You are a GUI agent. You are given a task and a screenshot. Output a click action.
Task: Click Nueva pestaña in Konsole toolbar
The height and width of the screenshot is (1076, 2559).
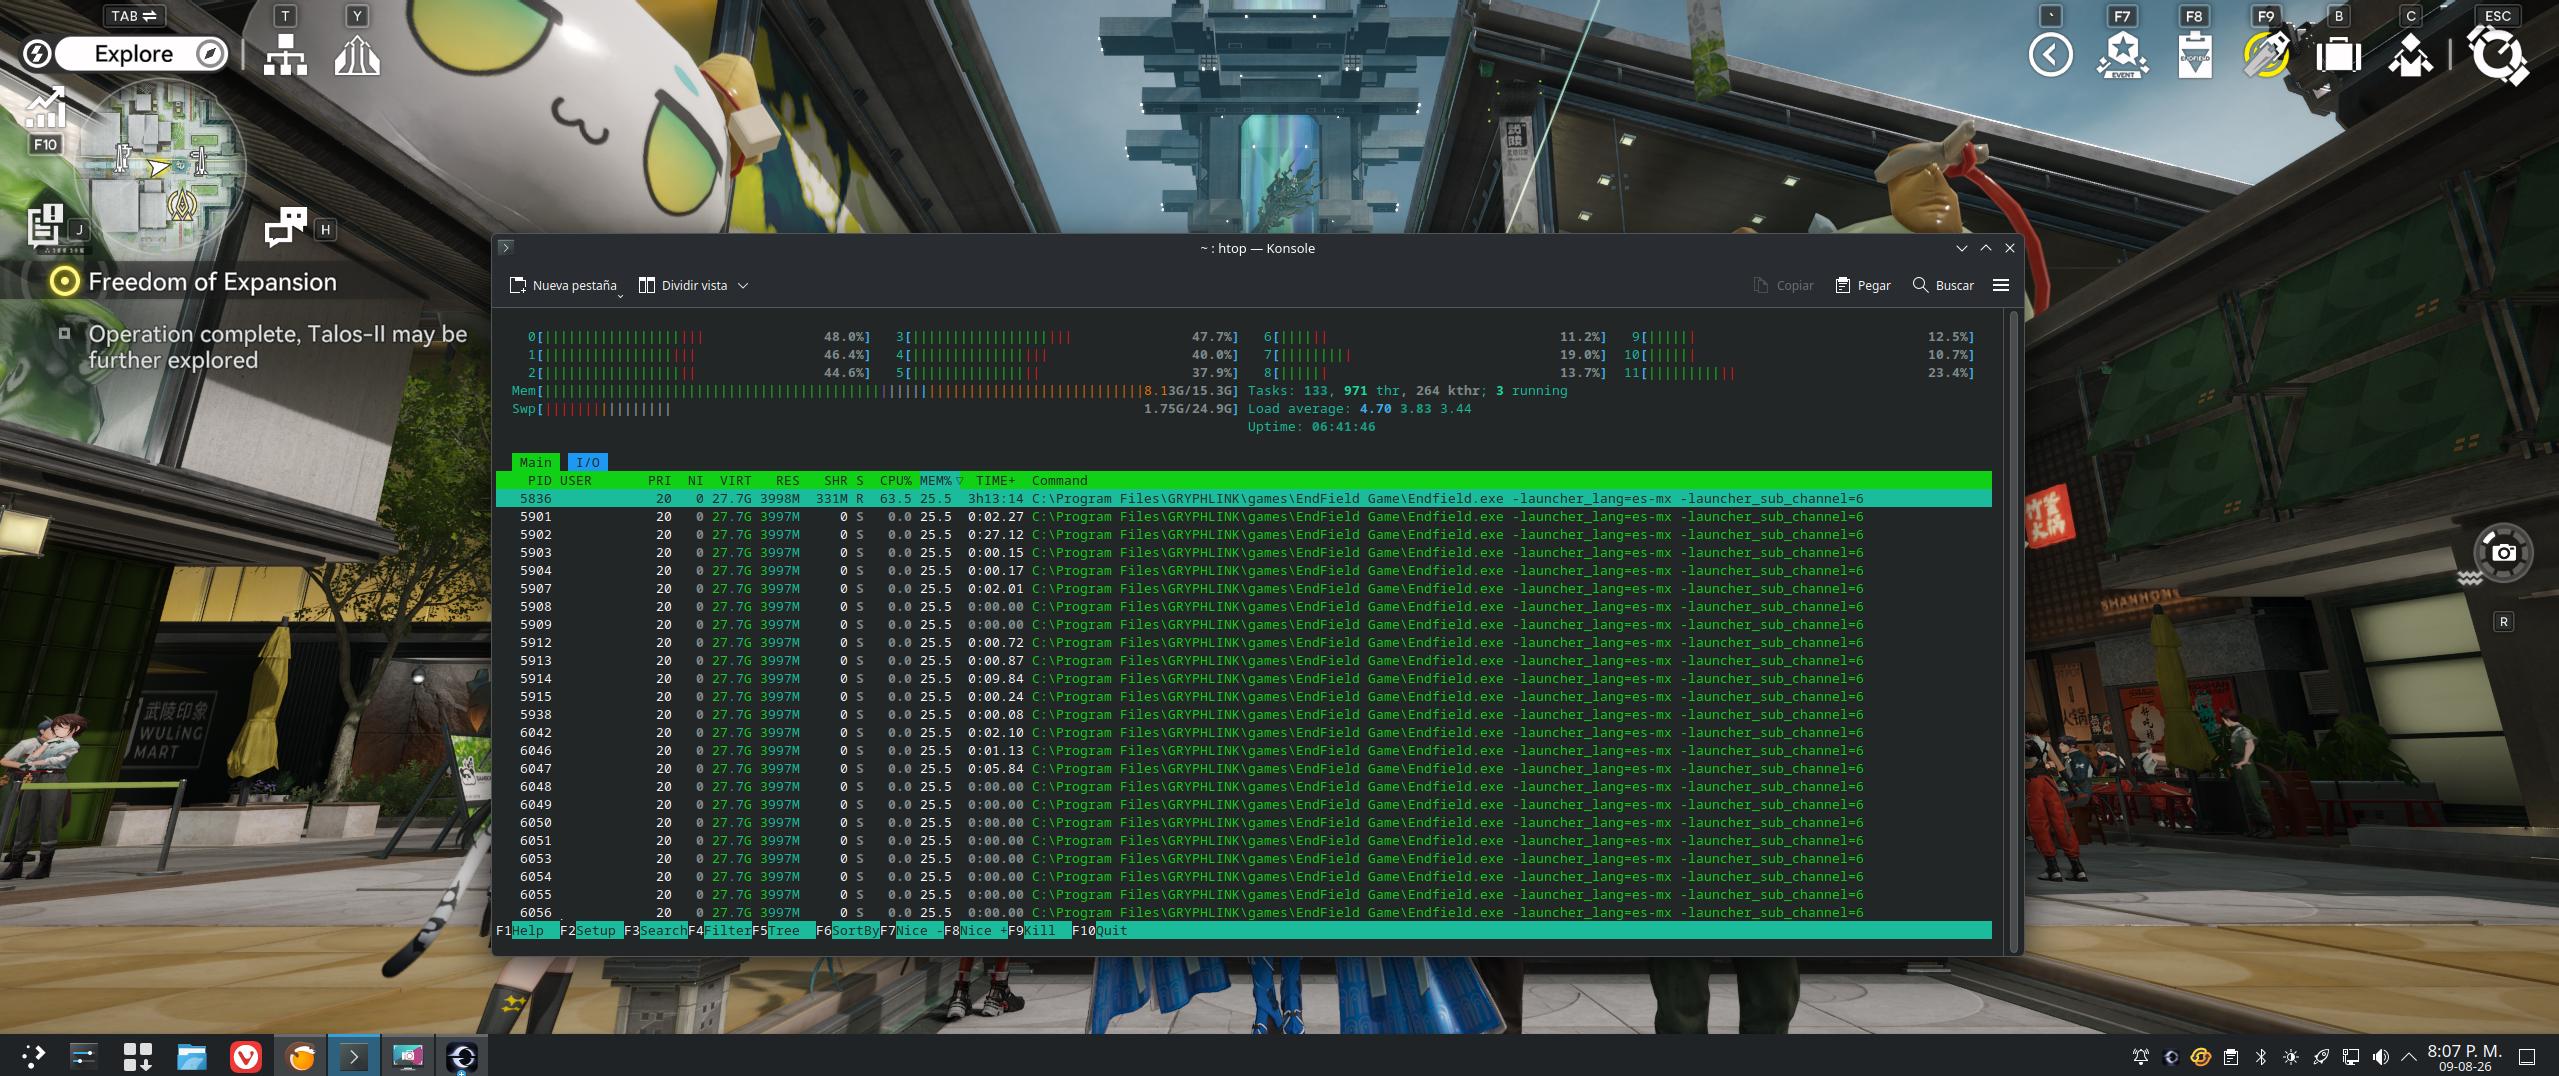[563, 285]
